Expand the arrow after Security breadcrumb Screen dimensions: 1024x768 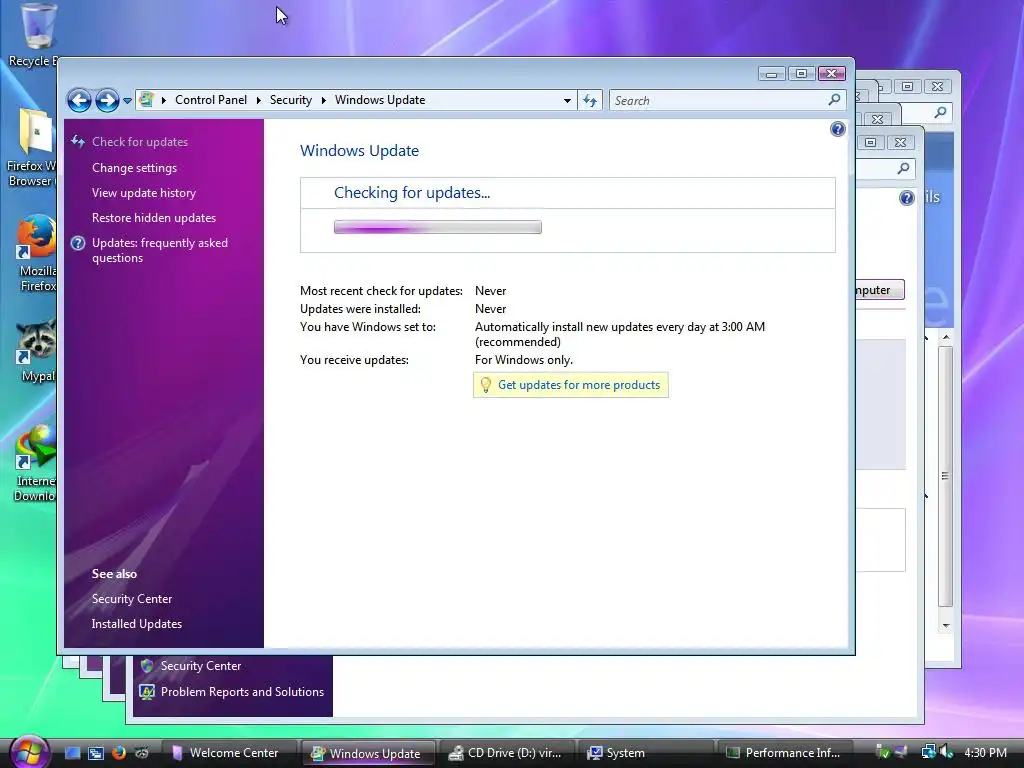pyautogui.click(x=323, y=100)
